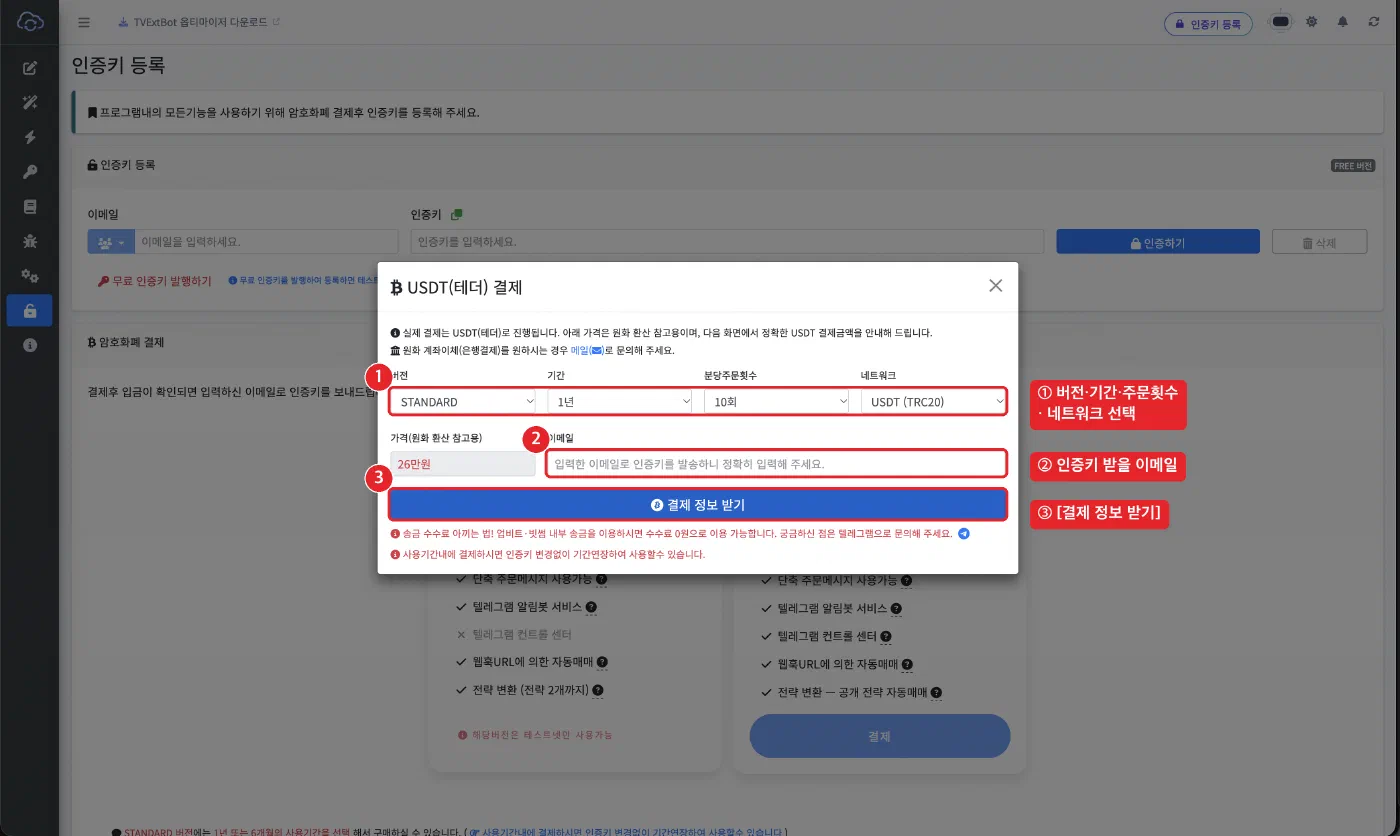Focus the 인증키 input field
This screenshot has width=1400, height=836.
(x=727, y=242)
